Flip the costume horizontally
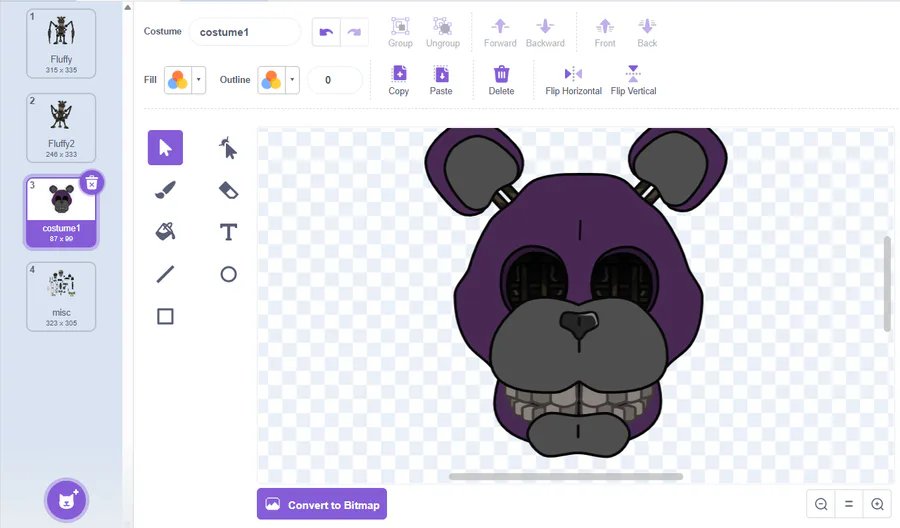 coord(573,80)
